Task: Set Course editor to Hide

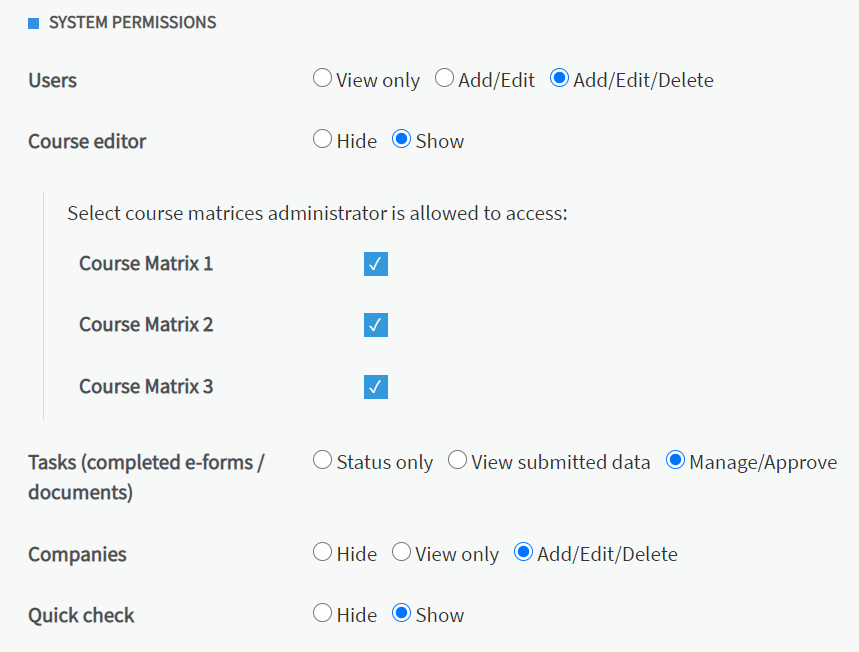Action: click(322, 140)
